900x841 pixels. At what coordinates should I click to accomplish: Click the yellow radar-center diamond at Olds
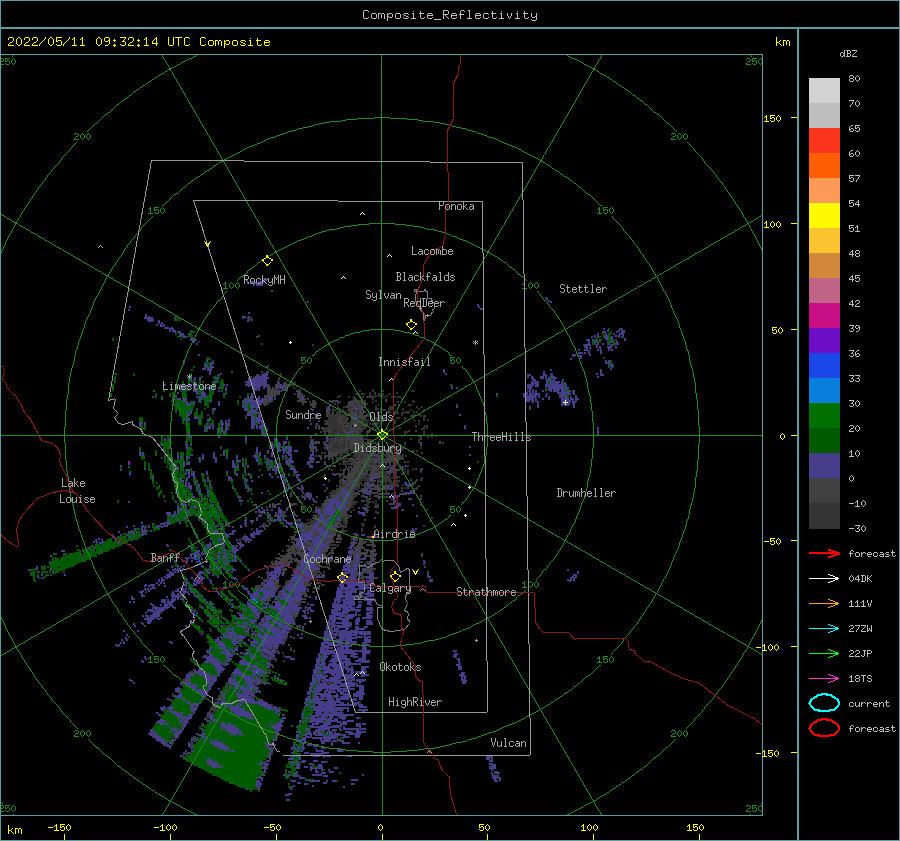coord(382,435)
